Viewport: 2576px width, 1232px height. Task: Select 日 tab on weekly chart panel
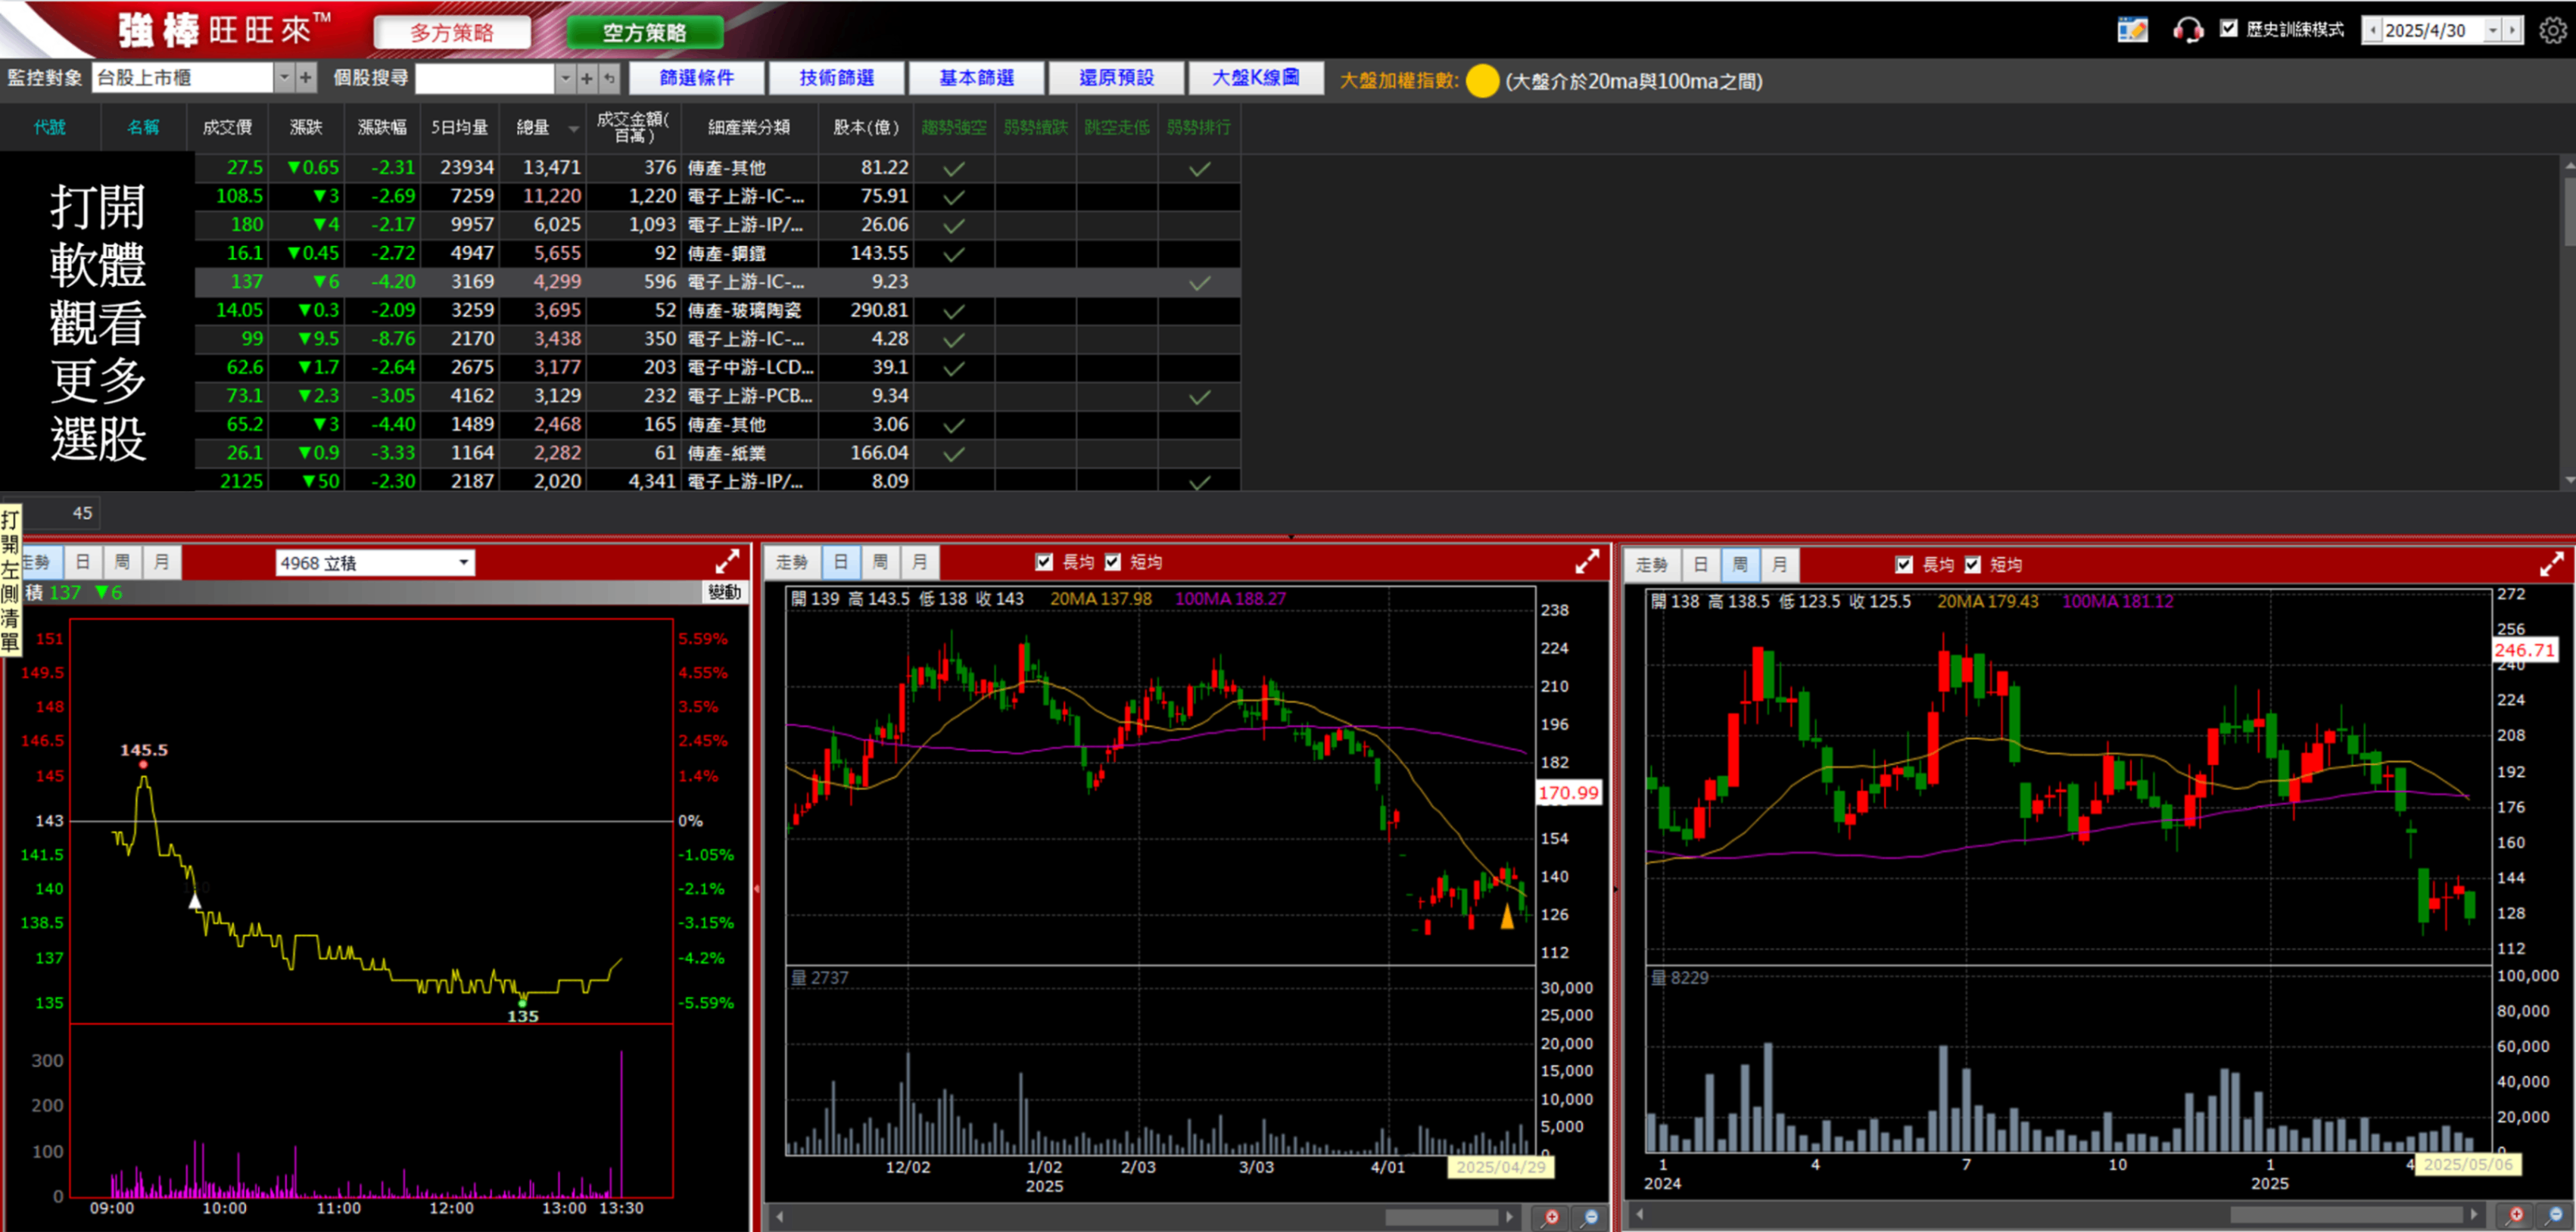(1700, 564)
